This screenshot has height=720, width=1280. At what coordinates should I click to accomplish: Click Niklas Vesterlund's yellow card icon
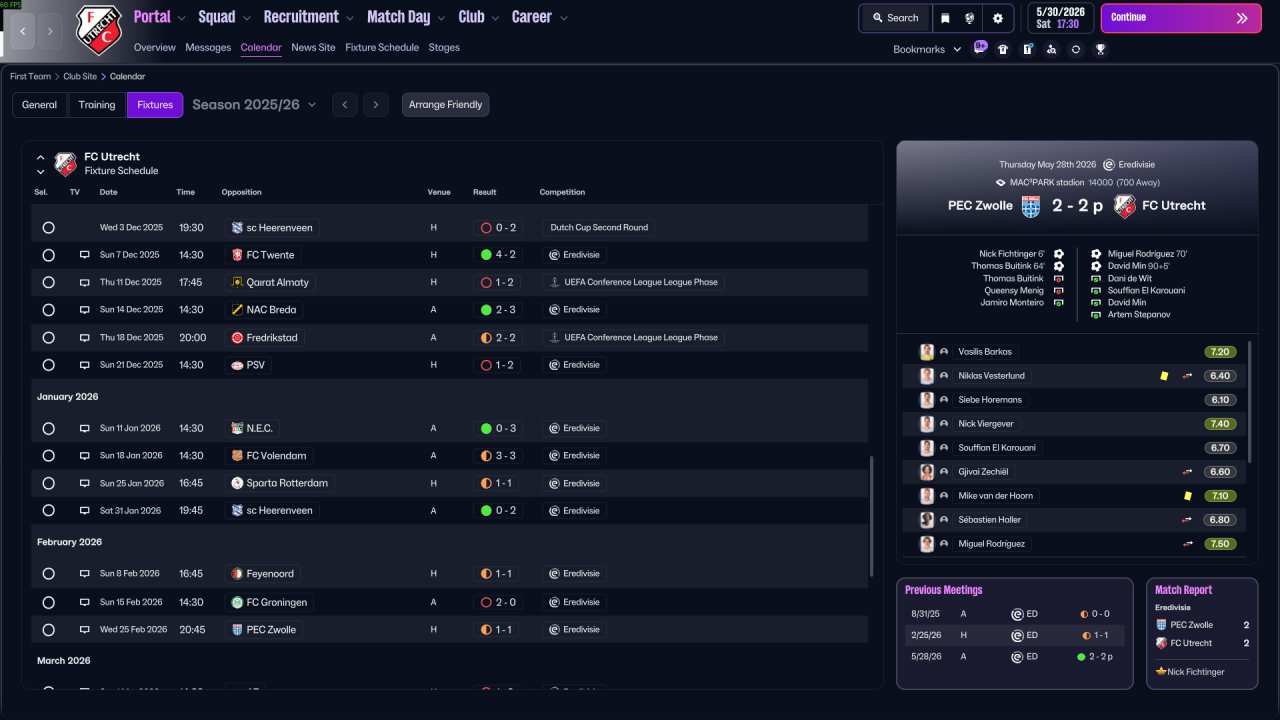click(x=1164, y=376)
